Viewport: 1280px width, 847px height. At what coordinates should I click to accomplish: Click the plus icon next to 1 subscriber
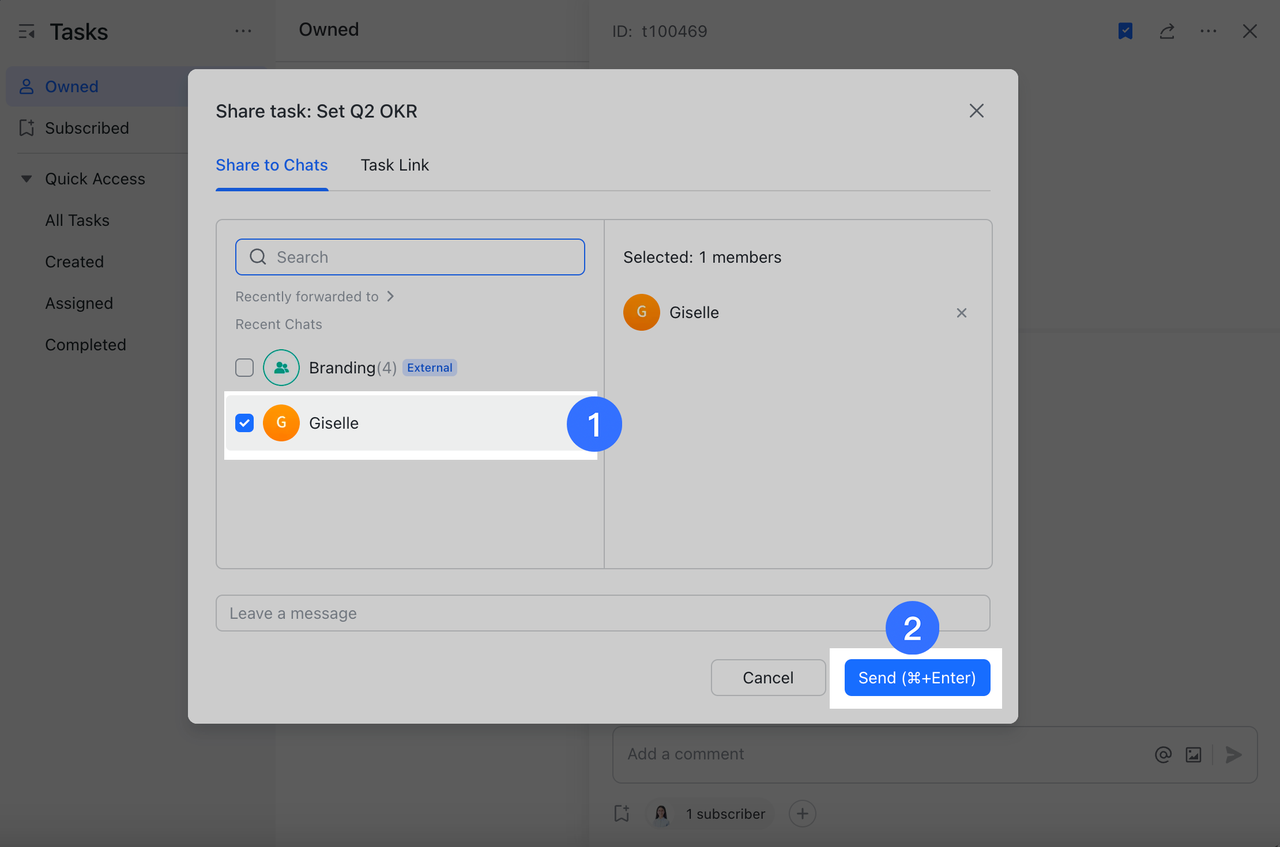[802, 813]
